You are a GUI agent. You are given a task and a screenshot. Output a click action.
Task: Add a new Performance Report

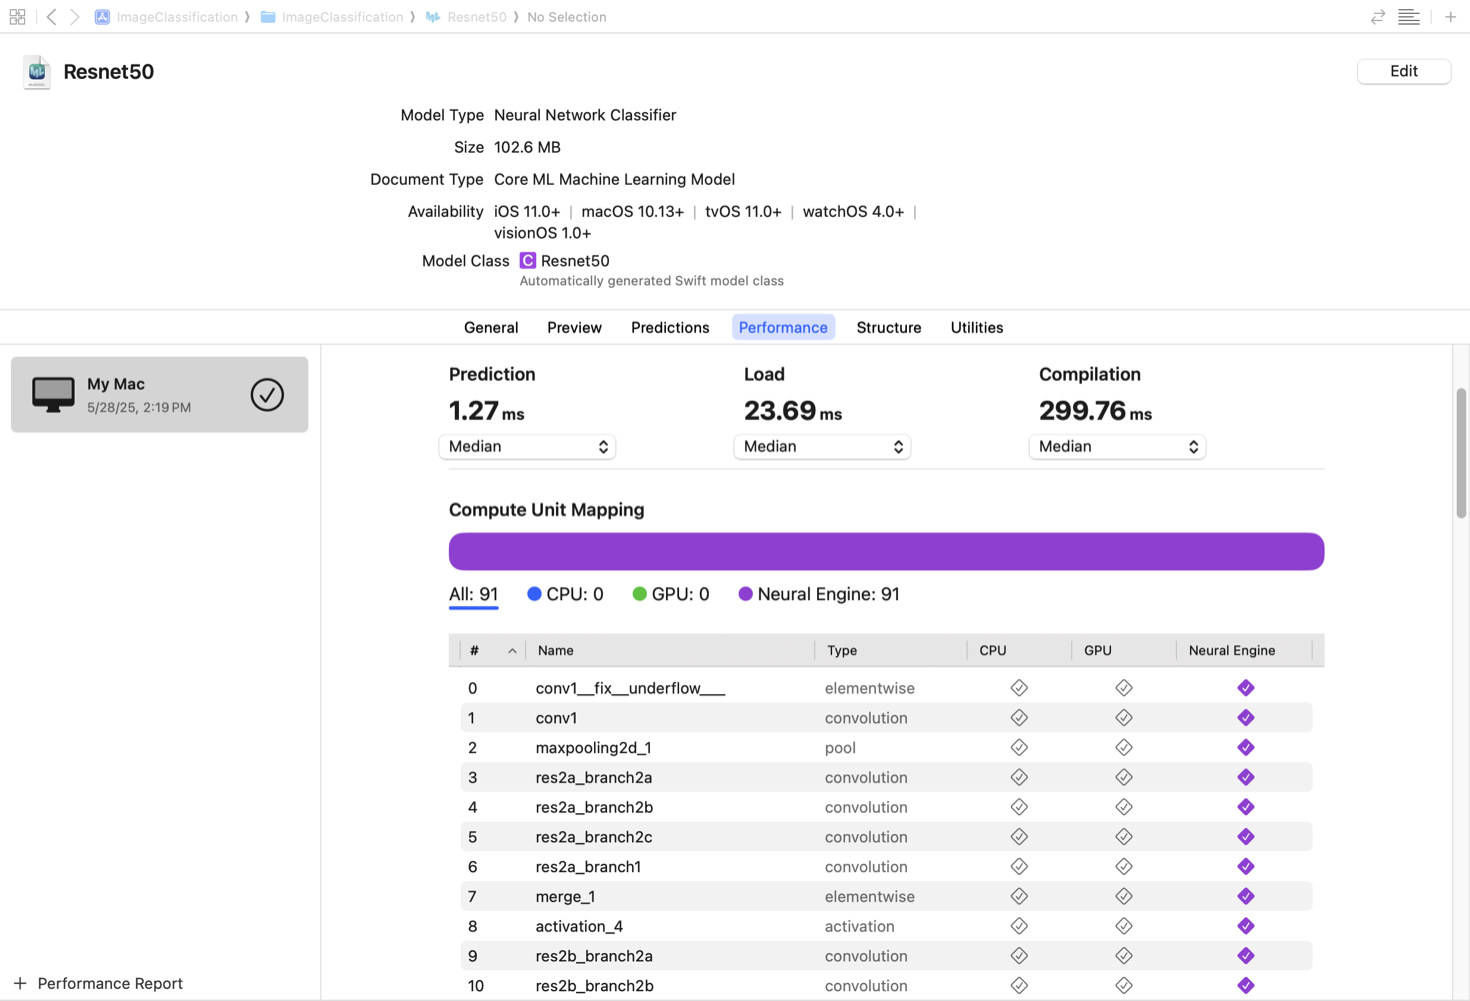98,984
